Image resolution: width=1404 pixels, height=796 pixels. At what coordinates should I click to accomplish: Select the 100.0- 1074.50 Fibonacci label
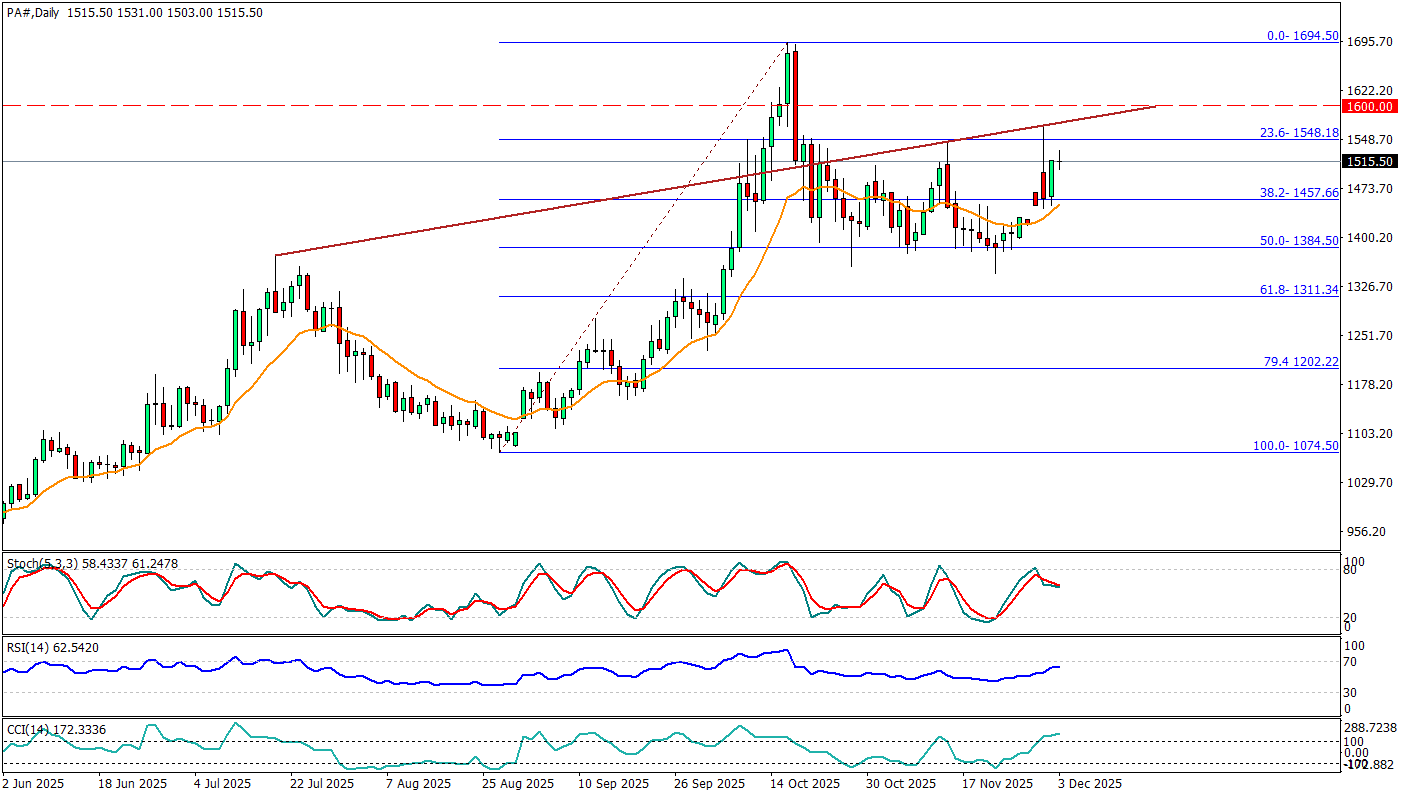(1295, 445)
